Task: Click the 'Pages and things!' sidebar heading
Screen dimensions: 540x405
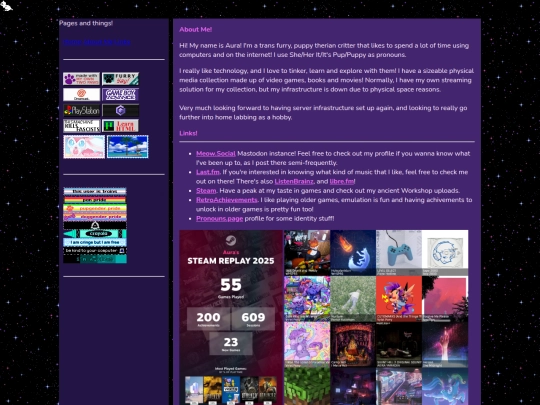Action: (x=86, y=23)
